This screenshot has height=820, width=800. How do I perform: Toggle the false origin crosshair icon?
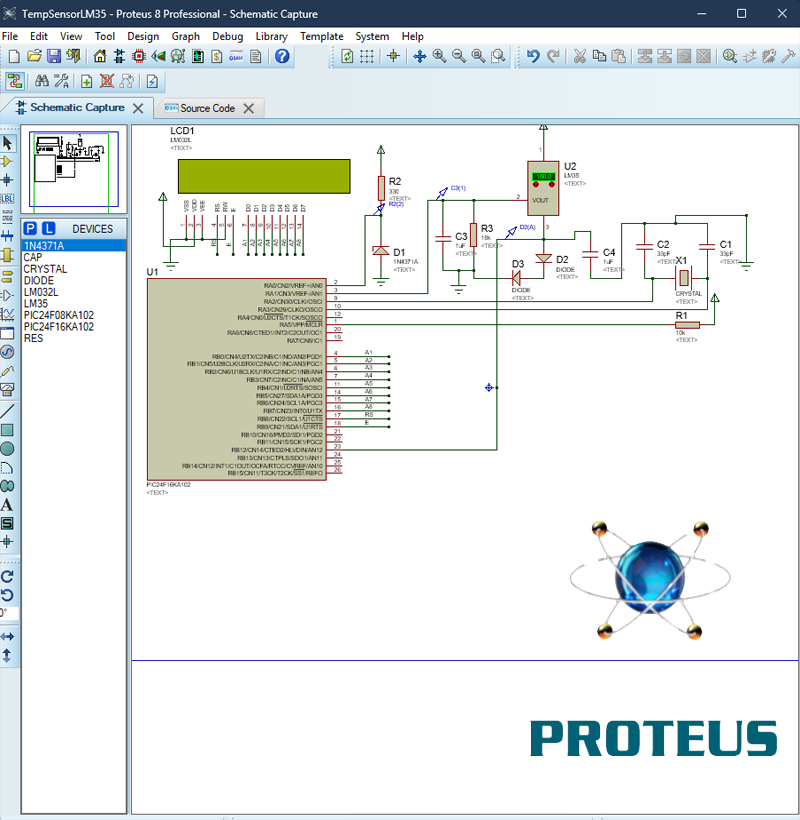point(394,56)
